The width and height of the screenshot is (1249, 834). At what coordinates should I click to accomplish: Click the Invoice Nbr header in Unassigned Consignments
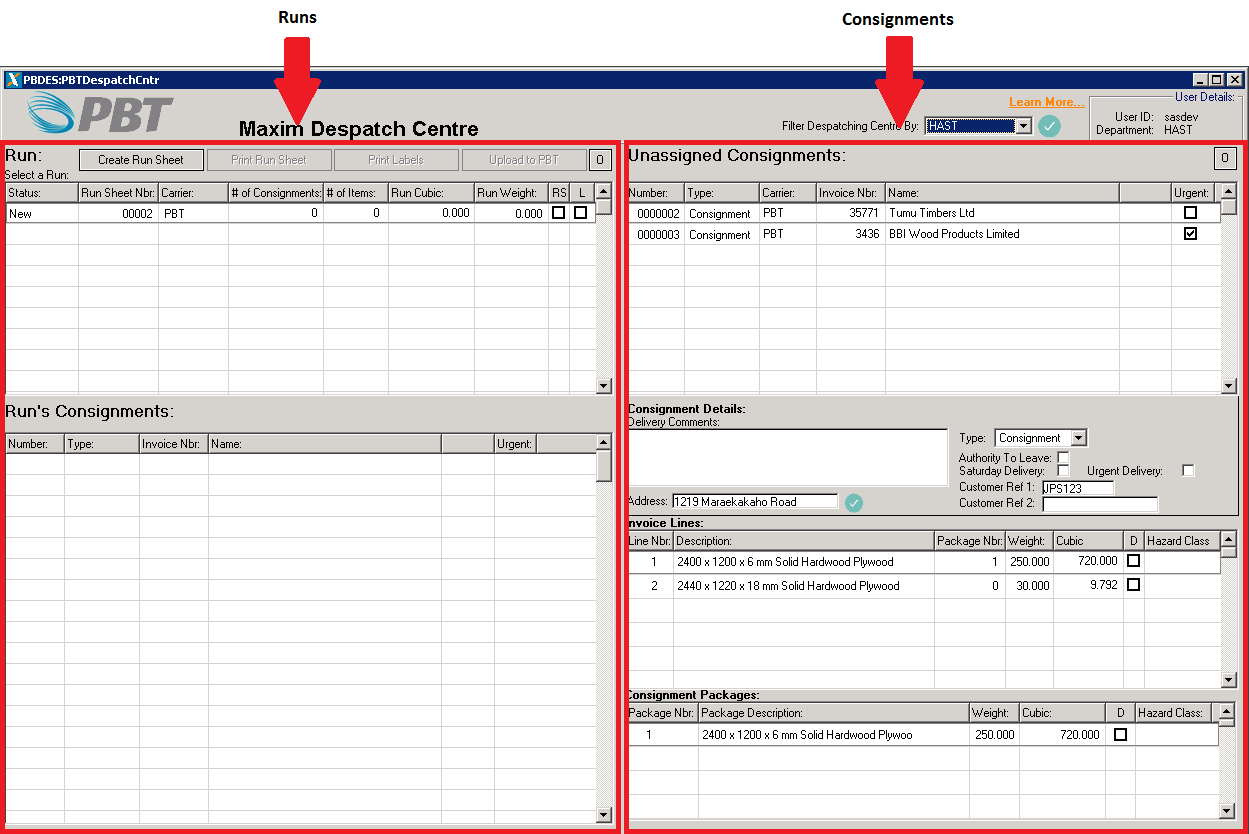point(851,192)
